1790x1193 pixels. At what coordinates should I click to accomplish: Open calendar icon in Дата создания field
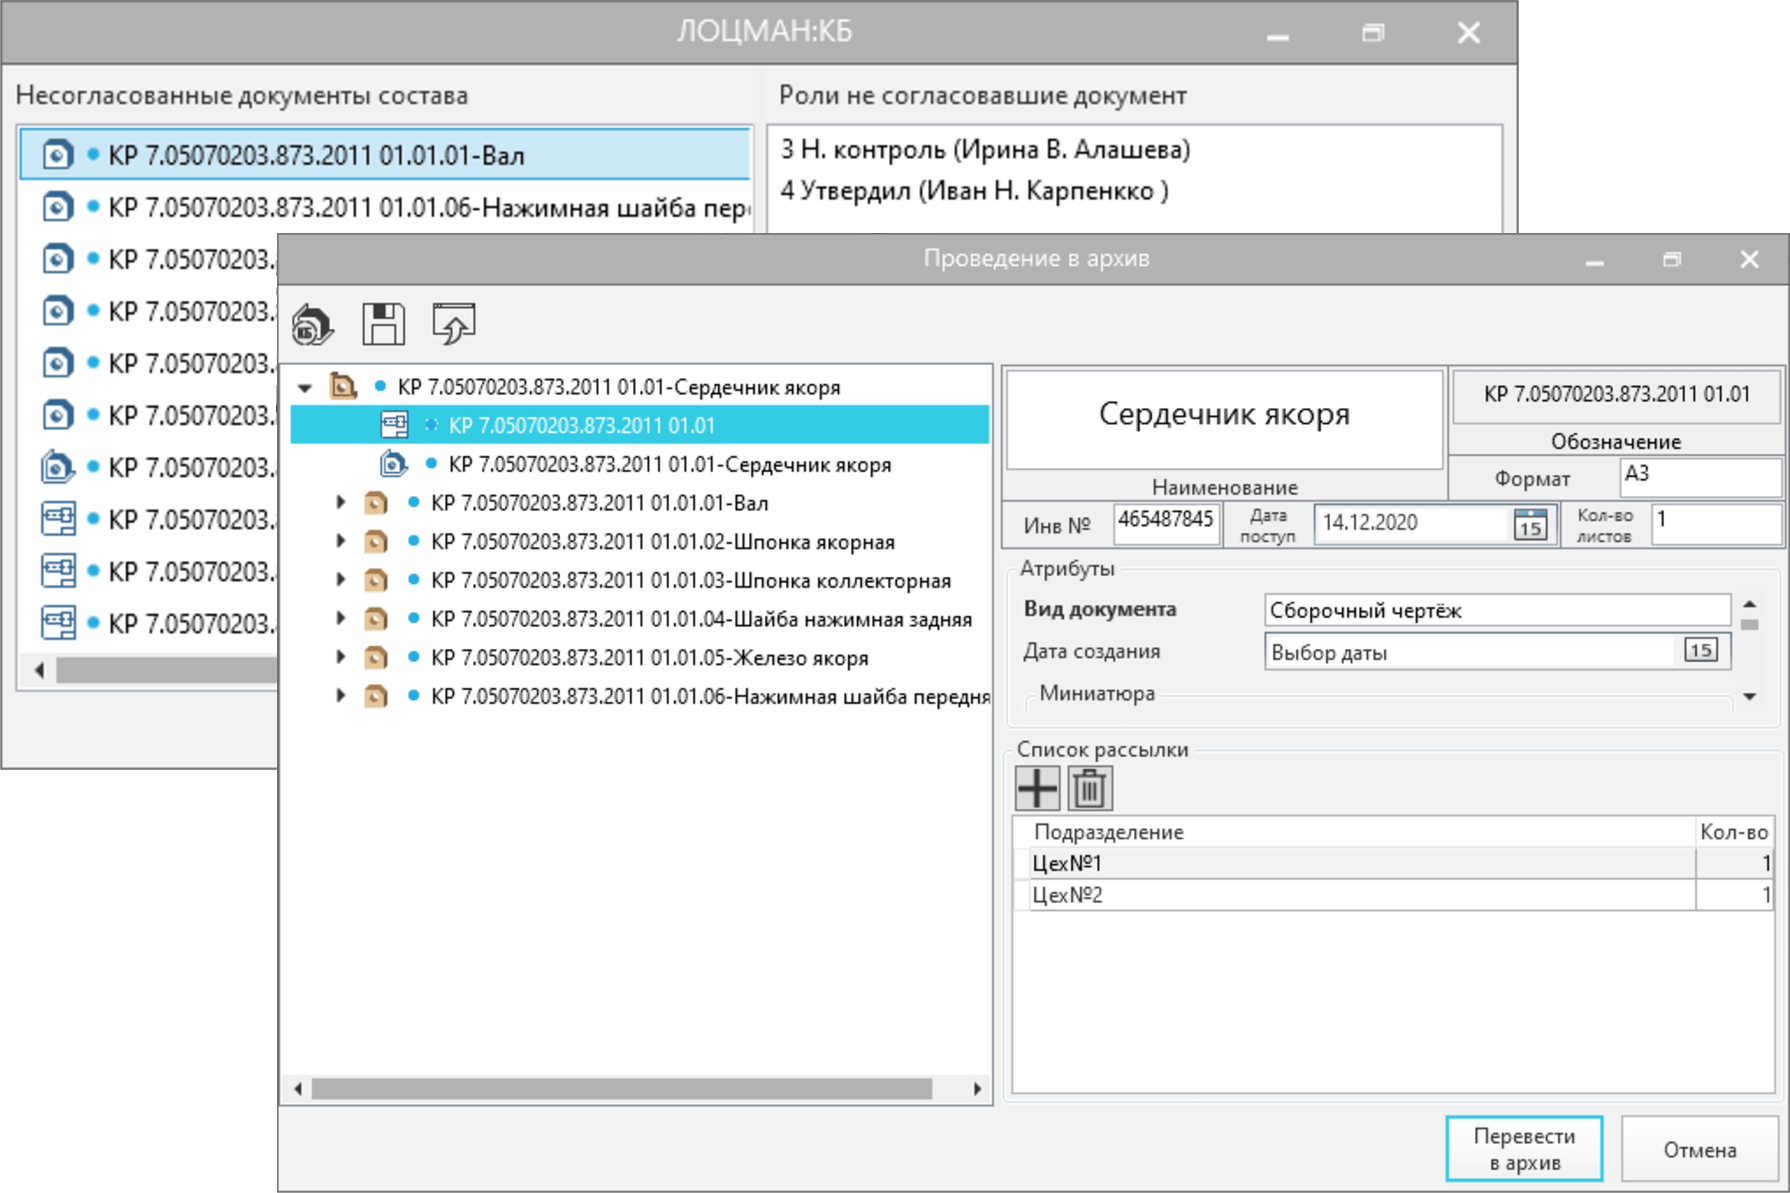pyautogui.click(x=1700, y=651)
